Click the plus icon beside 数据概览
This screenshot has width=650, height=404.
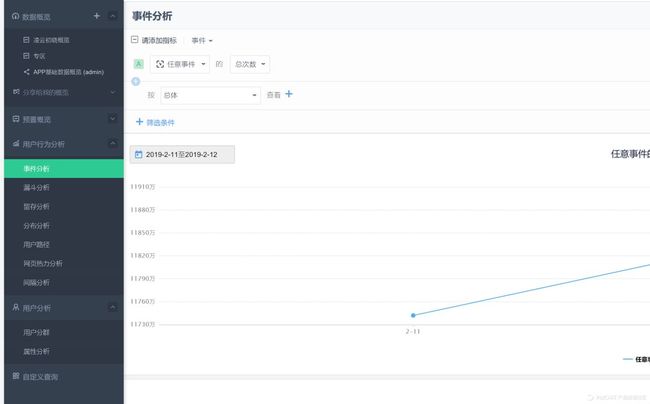tap(97, 16)
